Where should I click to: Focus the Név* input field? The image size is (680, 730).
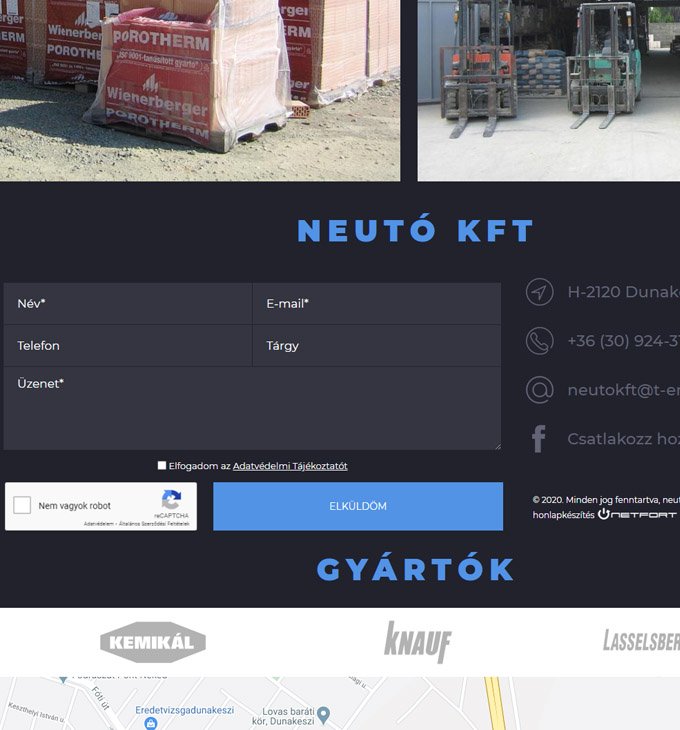click(128, 304)
